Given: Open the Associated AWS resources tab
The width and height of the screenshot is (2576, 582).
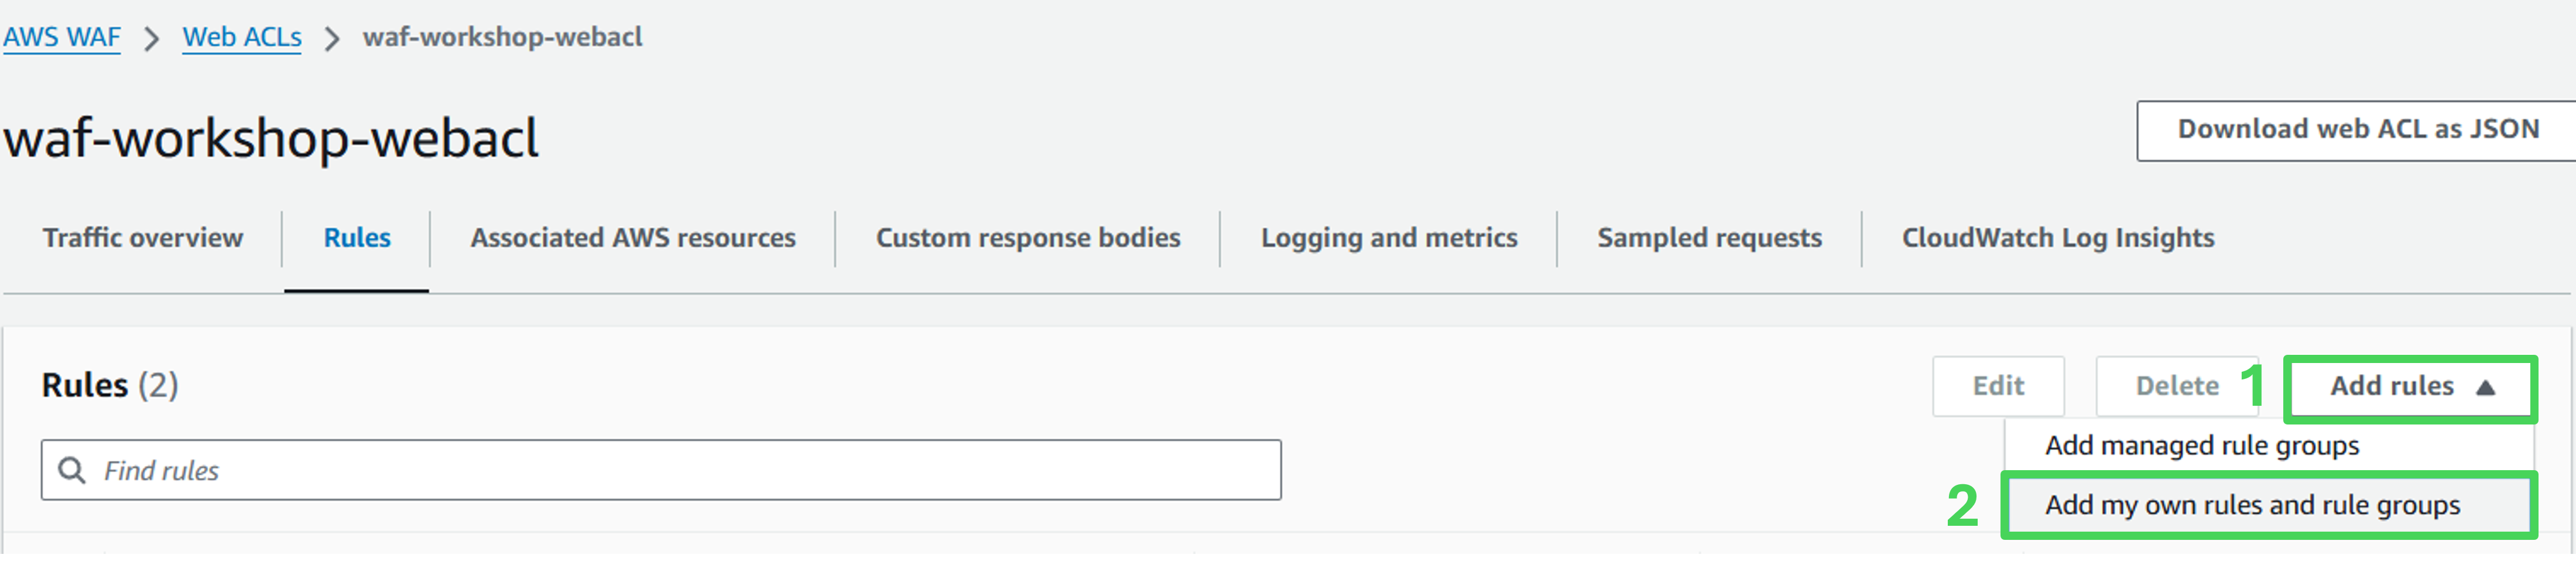Looking at the screenshot, I should 633,238.
